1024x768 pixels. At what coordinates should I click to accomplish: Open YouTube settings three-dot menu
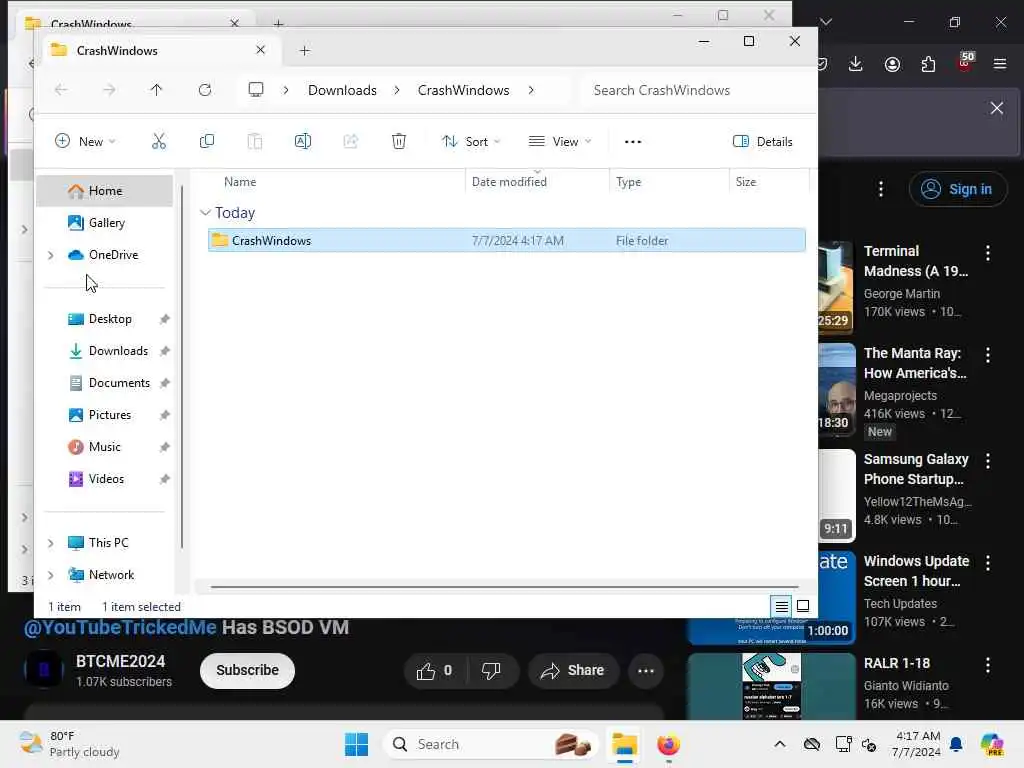click(x=881, y=189)
